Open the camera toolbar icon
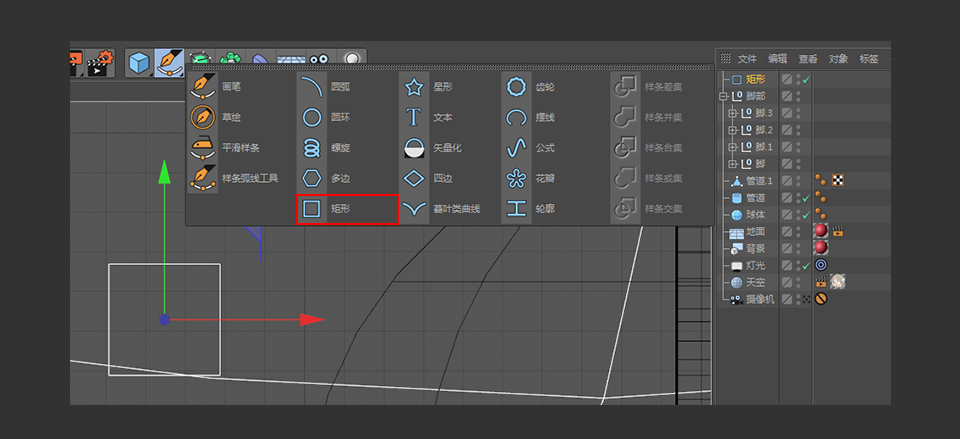 pyautogui.click(x=319, y=59)
